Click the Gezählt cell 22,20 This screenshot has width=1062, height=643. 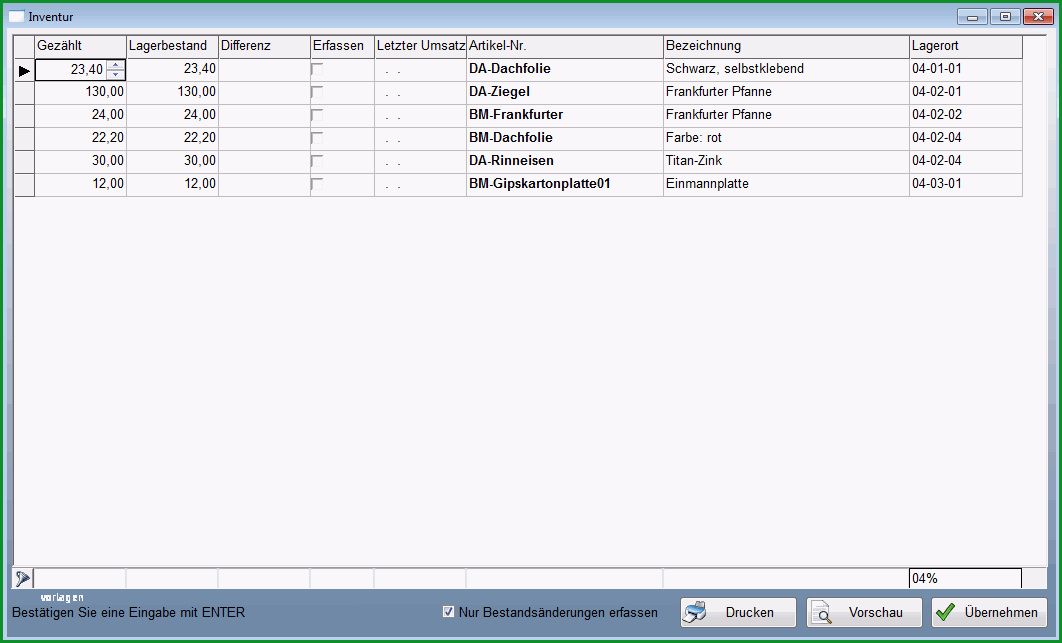tap(81, 138)
